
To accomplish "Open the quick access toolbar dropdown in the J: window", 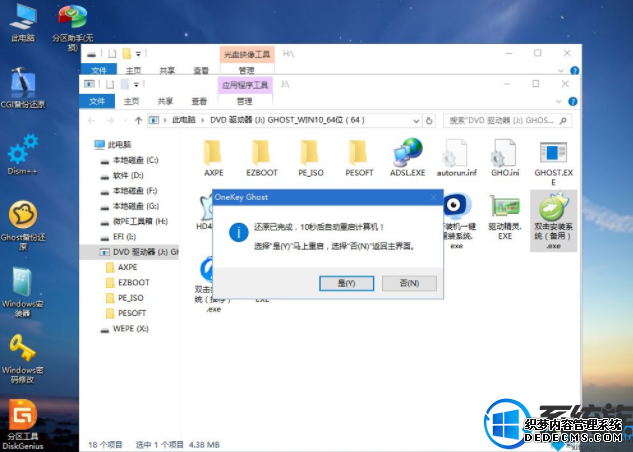I will (136, 84).
